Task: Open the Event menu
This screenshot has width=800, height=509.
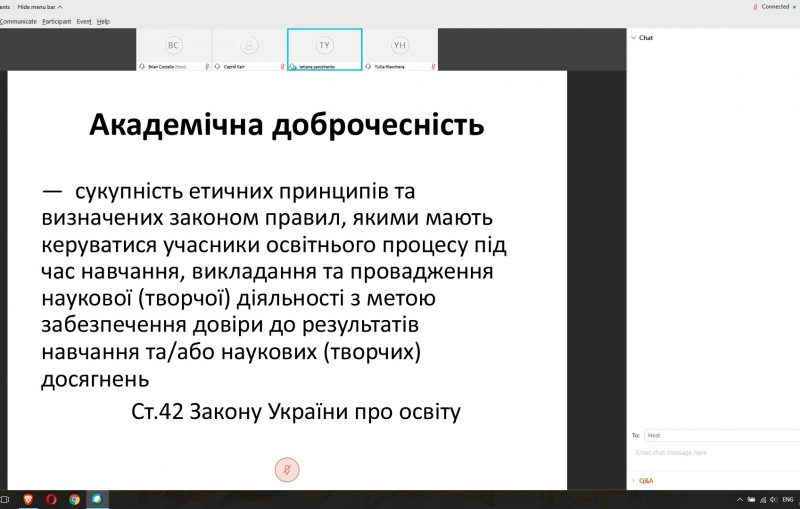Action: coord(84,21)
